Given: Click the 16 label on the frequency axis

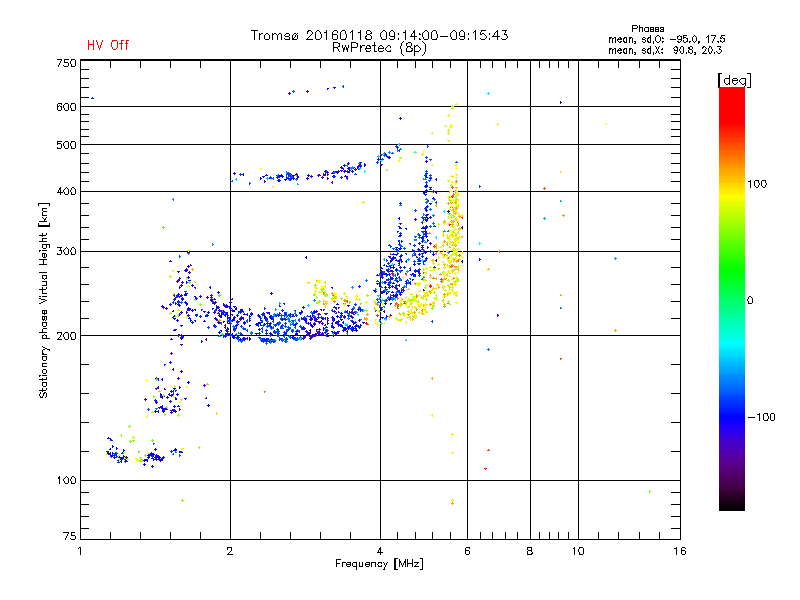Looking at the screenshot, I should coord(680,551).
